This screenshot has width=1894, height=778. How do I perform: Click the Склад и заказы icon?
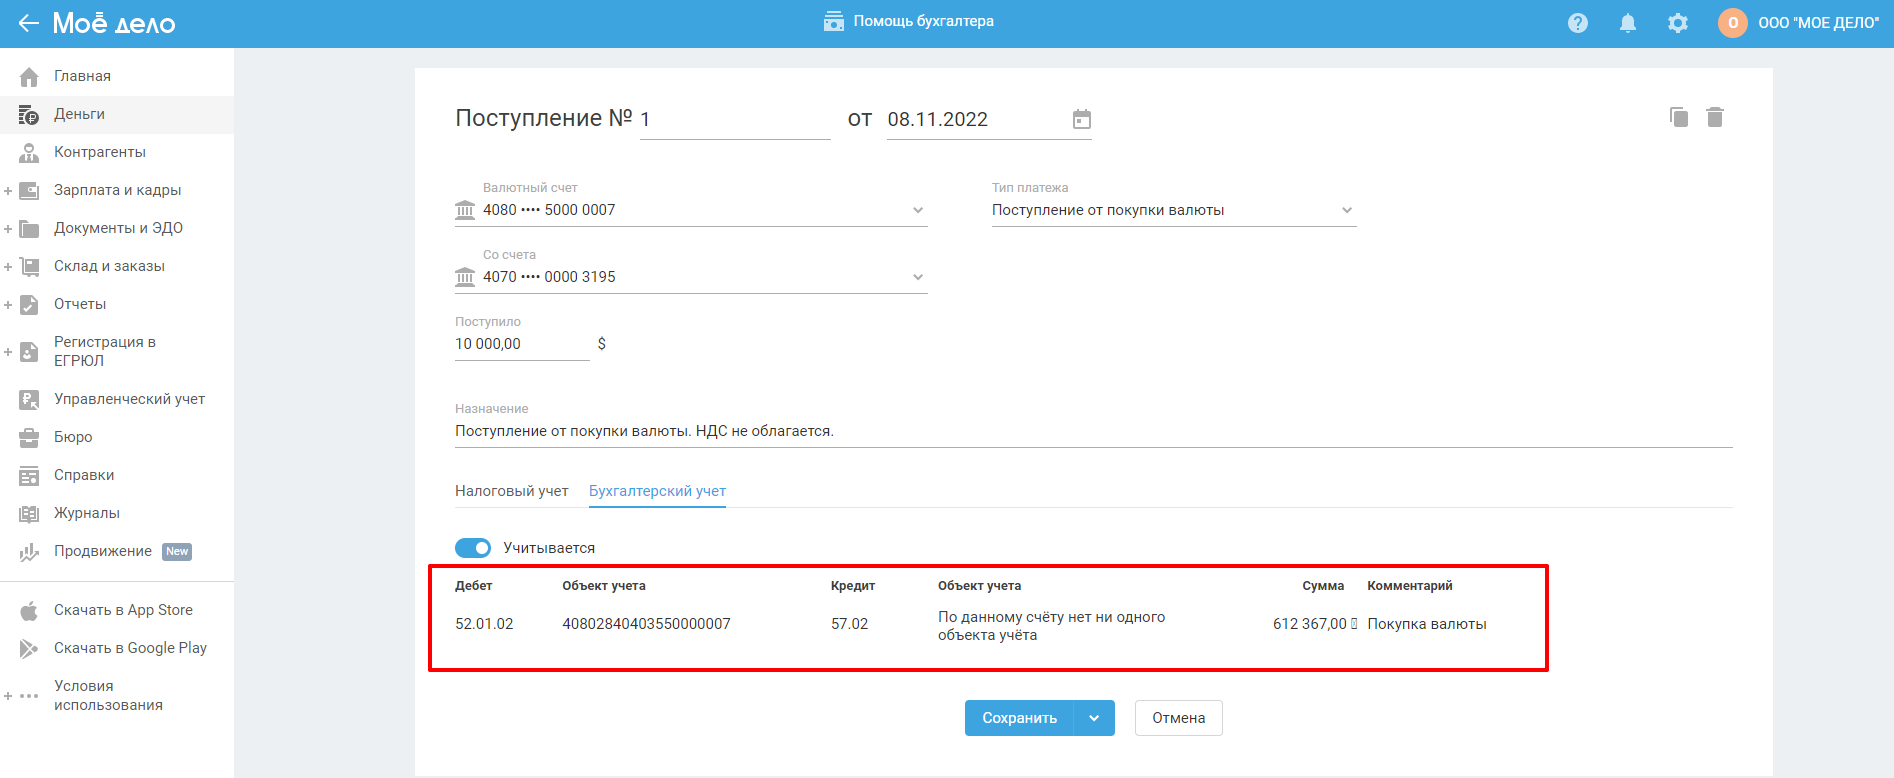pyautogui.click(x=29, y=267)
